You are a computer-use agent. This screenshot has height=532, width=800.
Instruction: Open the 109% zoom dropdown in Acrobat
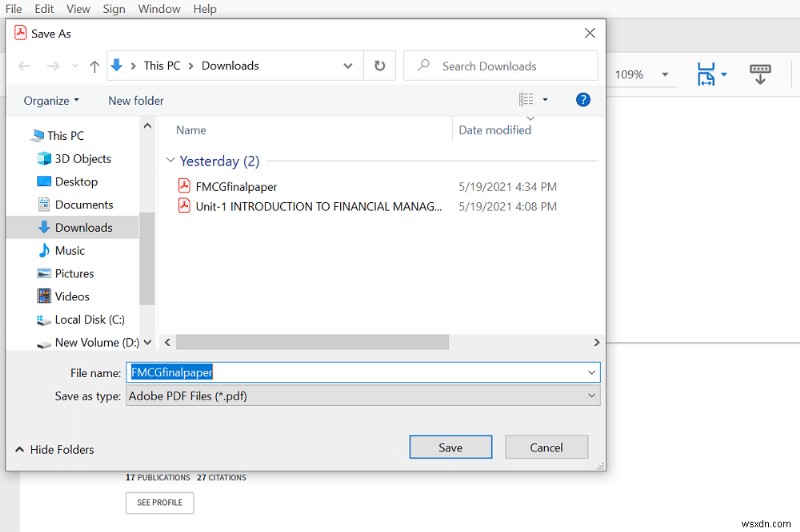664,74
